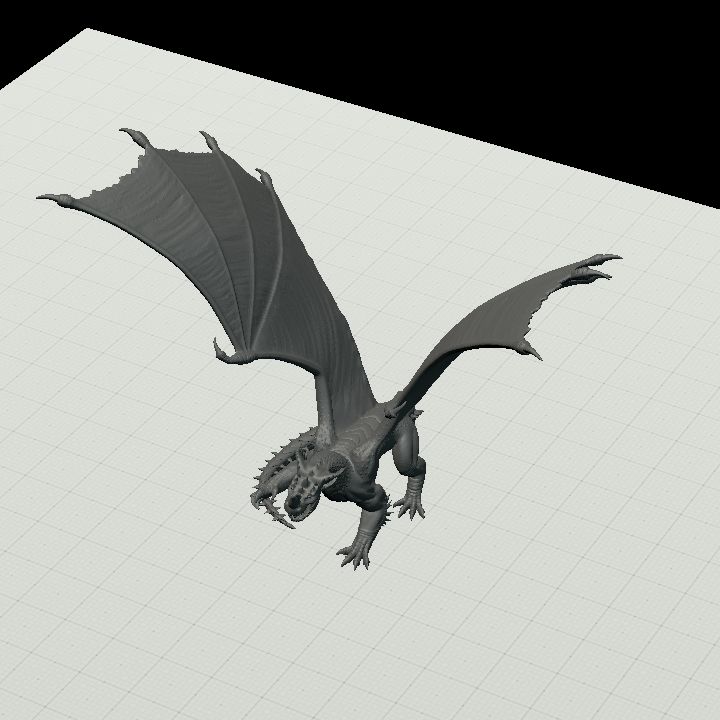Click the far corner of the grid plane
The width and height of the screenshot is (720, 720).
(x=87, y=29)
